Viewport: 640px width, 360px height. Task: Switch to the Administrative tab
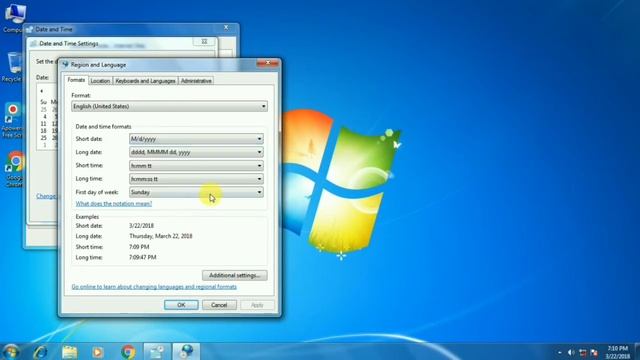point(196,81)
